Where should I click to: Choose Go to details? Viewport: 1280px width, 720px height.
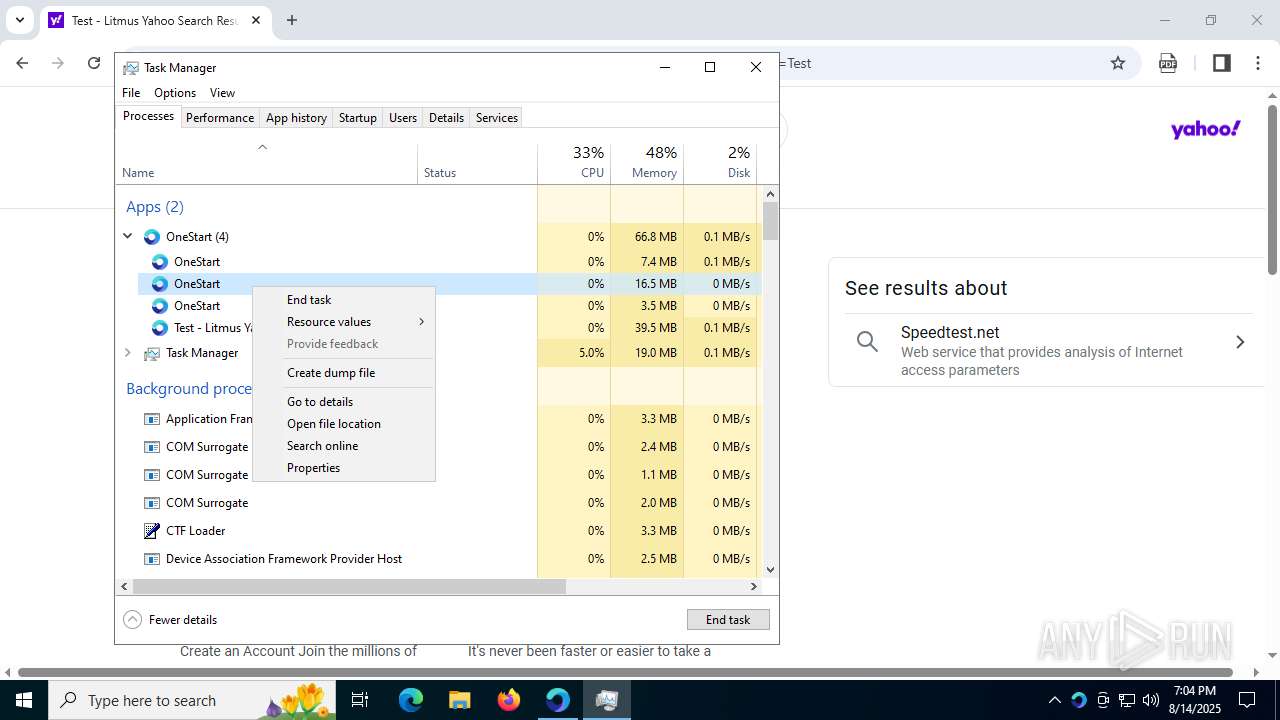(344, 402)
